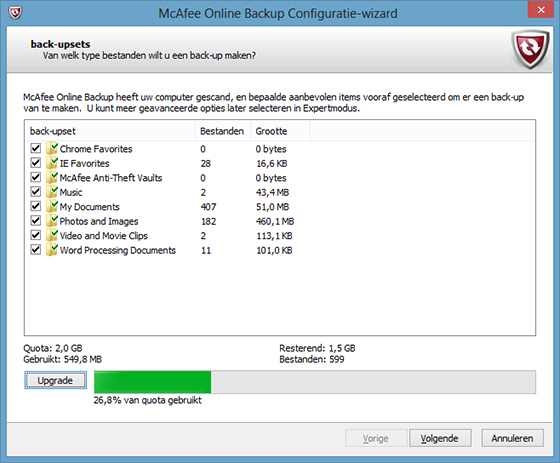
Task: Sort by the Bestanden column header
Action: pos(223,131)
